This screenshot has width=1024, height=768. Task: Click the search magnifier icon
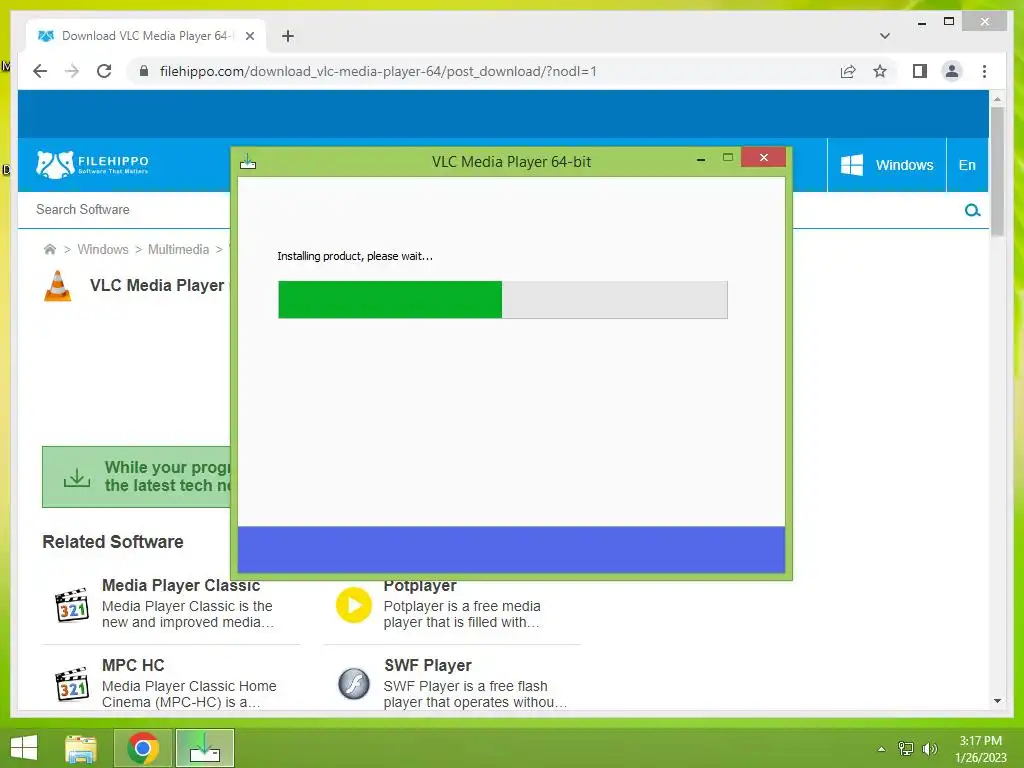click(972, 210)
